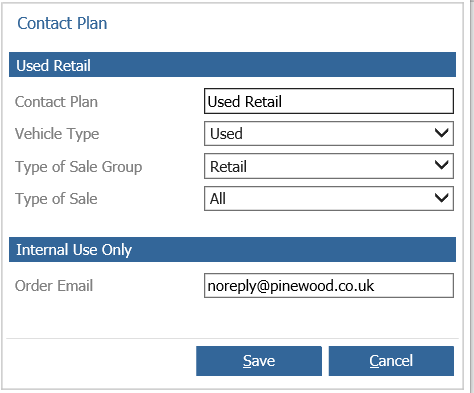Focus the Order Email text field
Screen dimensions: 474x393
329,285
